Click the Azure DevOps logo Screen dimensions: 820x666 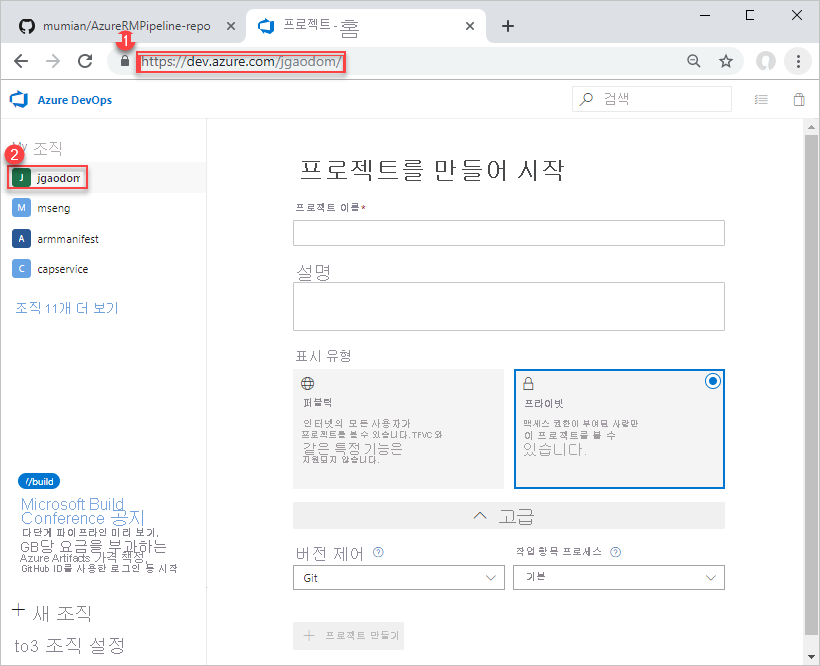(18, 99)
